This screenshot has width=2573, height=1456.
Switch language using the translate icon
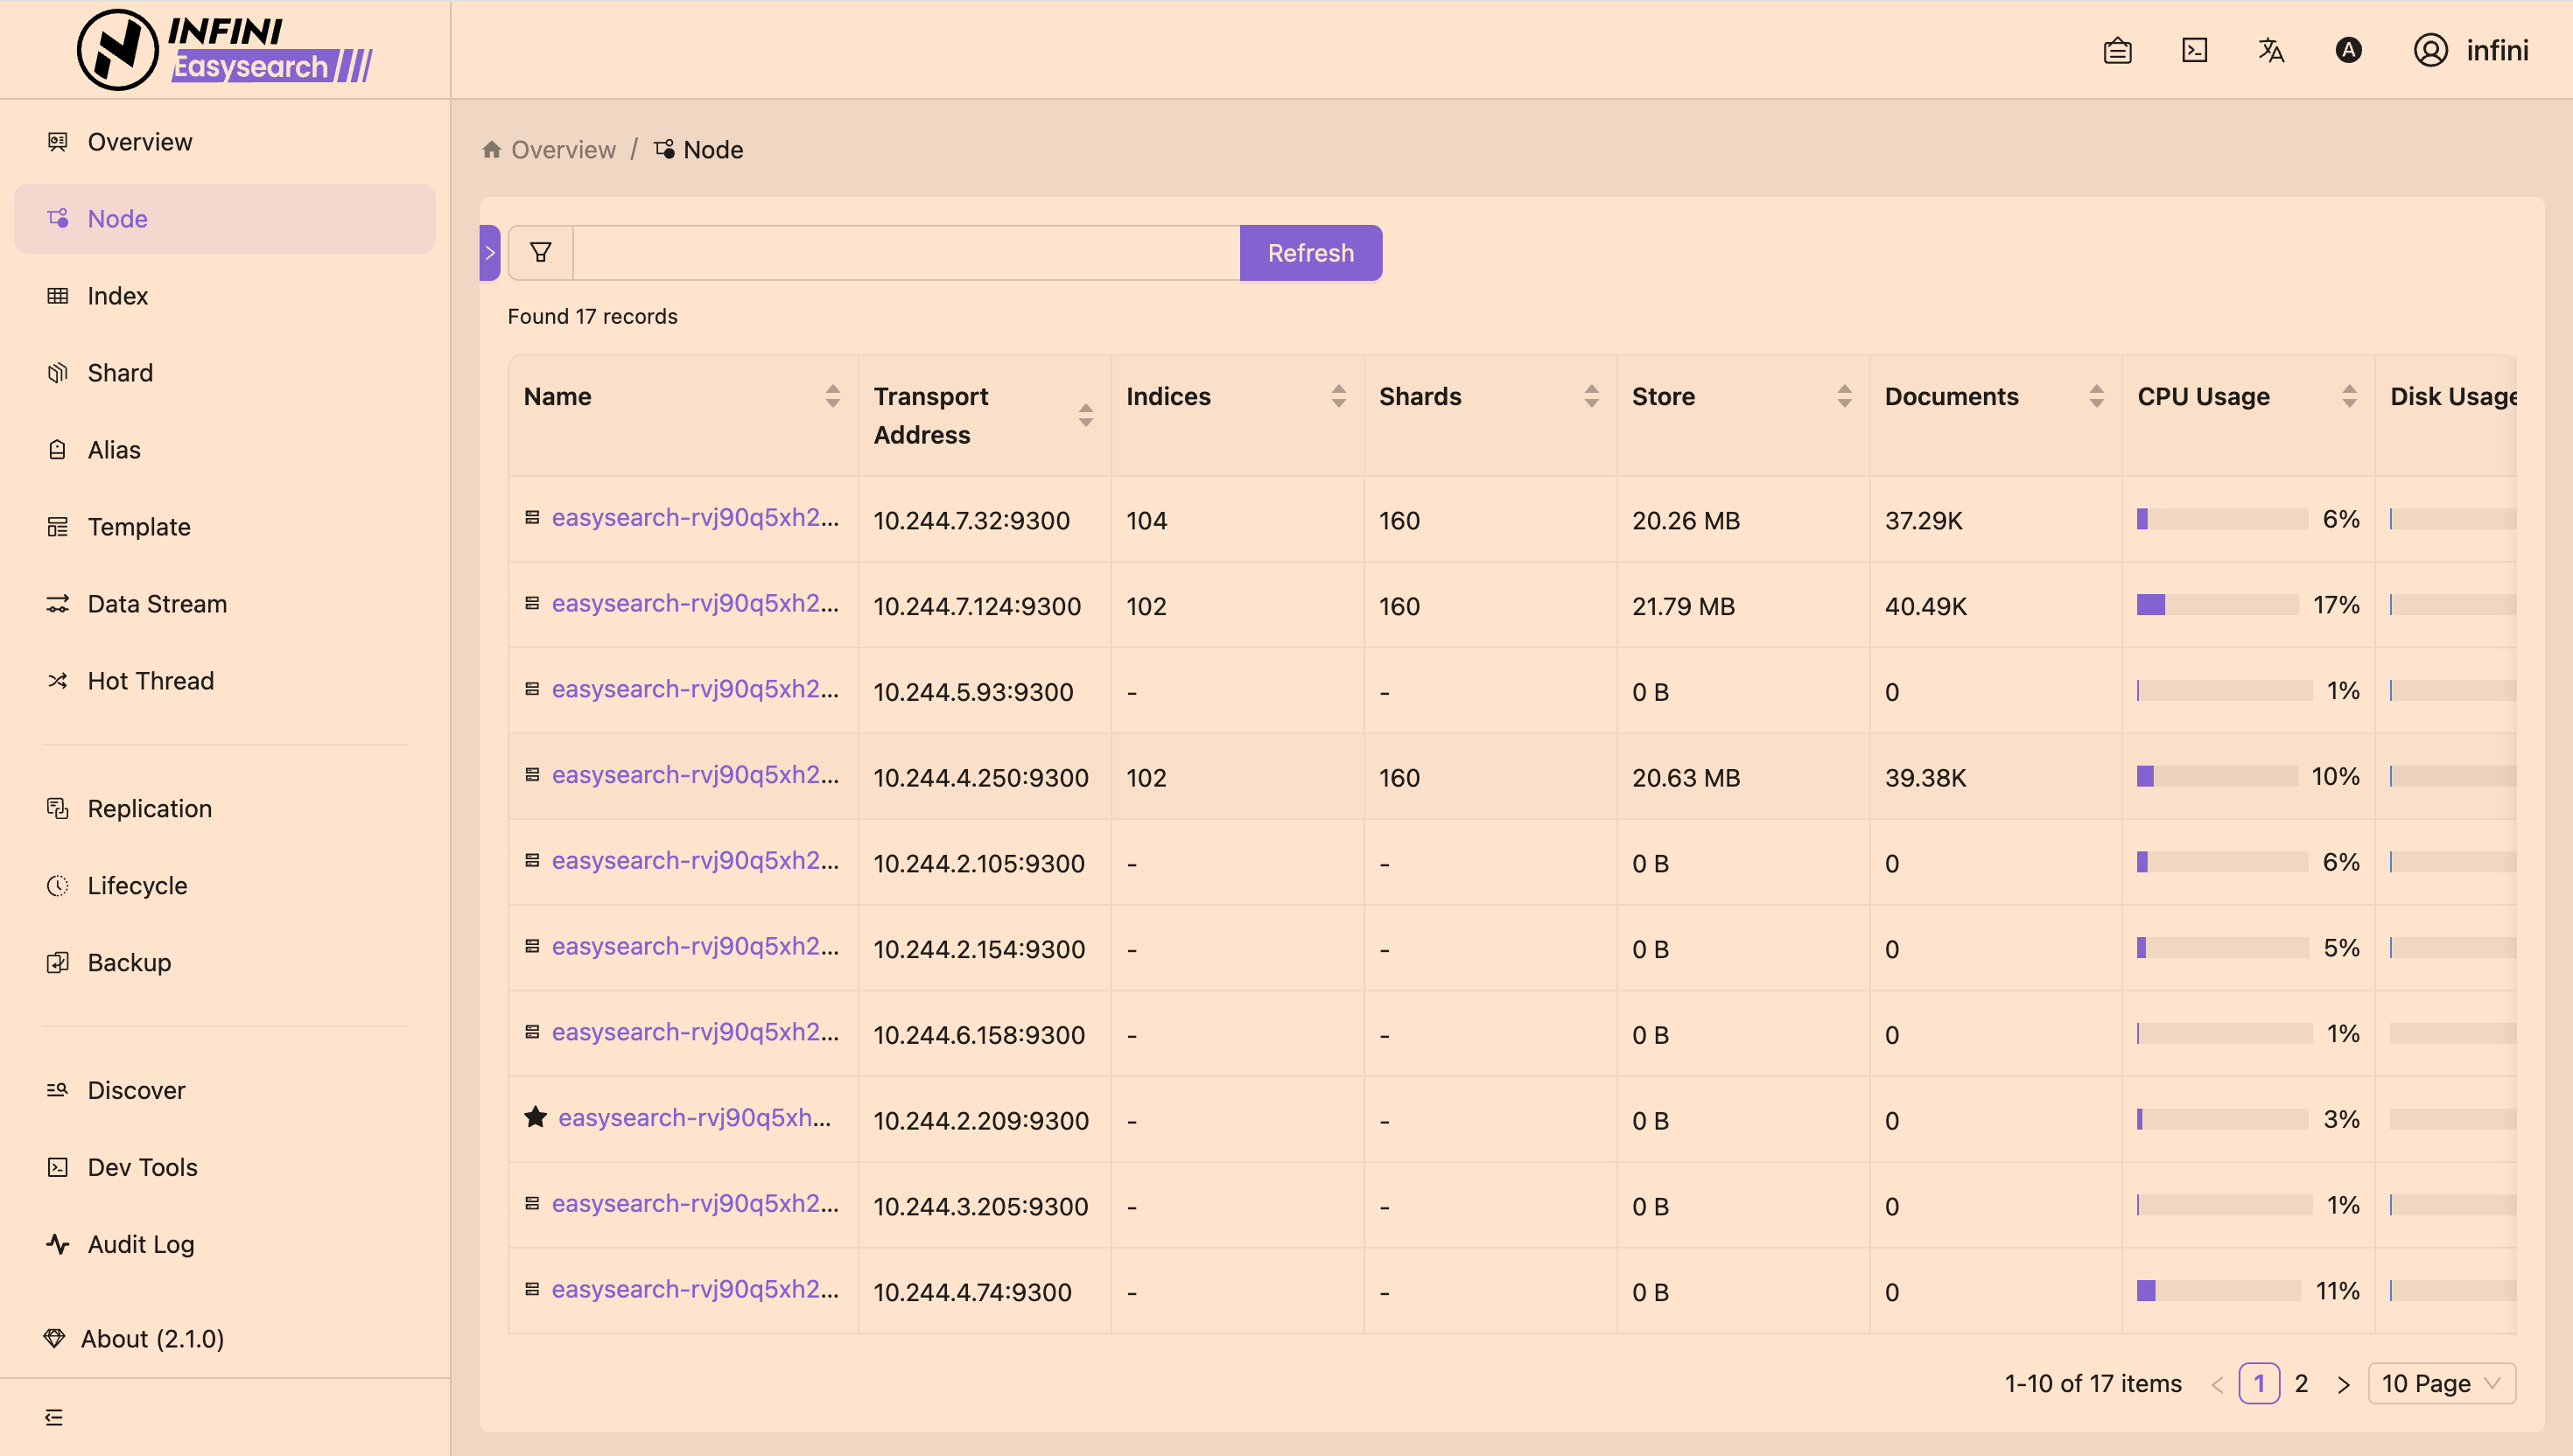click(x=2270, y=49)
